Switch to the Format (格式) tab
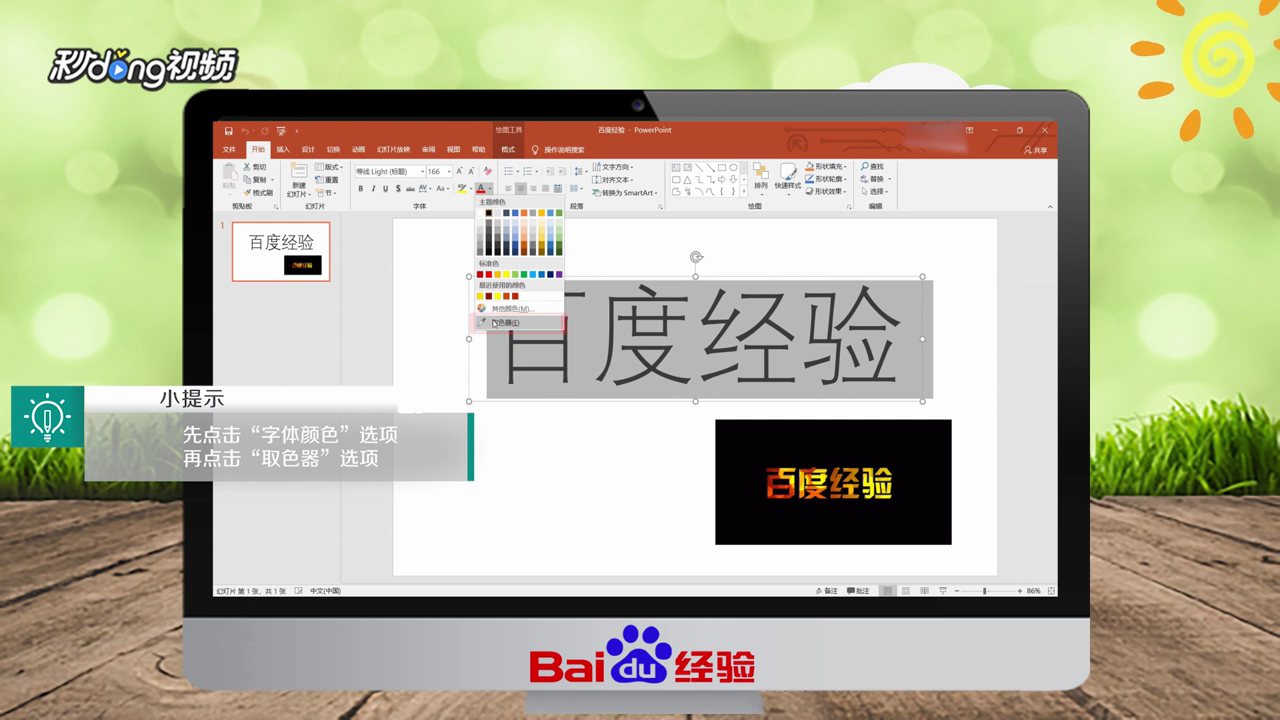Viewport: 1280px width, 720px height. click(508, 149)
